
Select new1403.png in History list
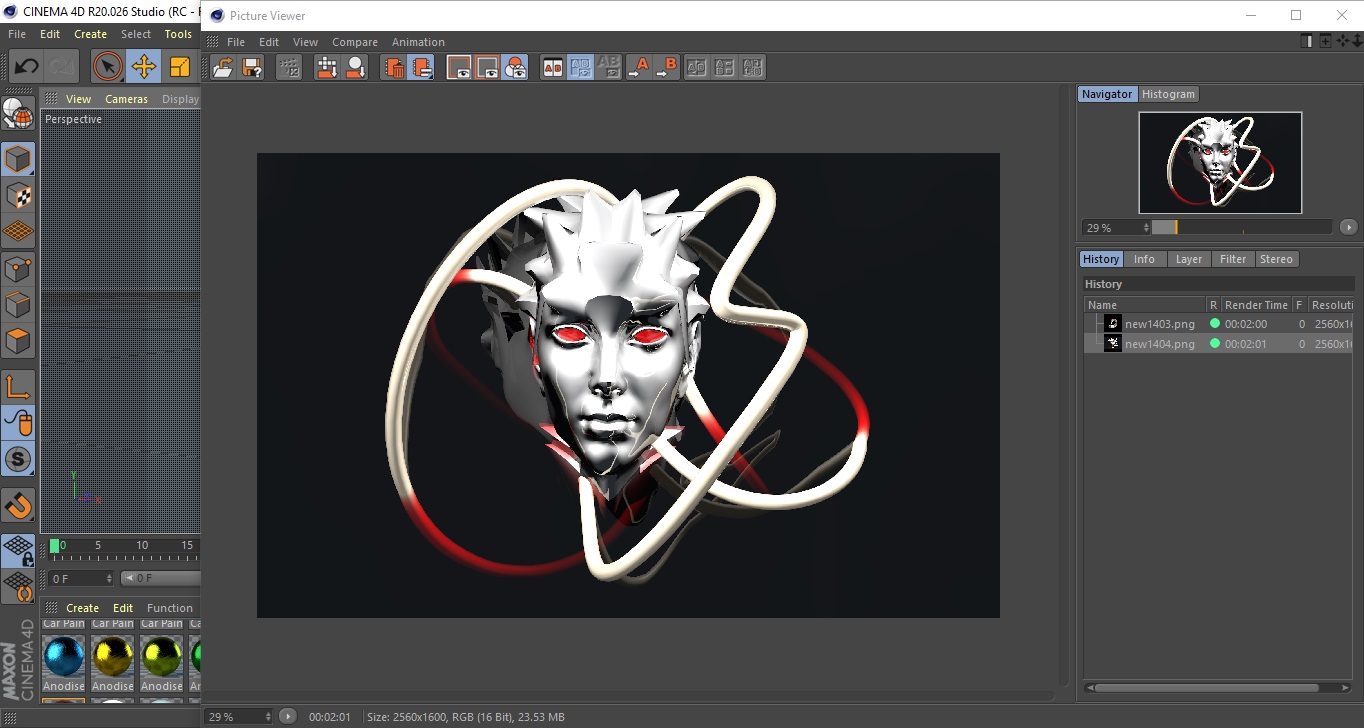[x=1159, y=324]
